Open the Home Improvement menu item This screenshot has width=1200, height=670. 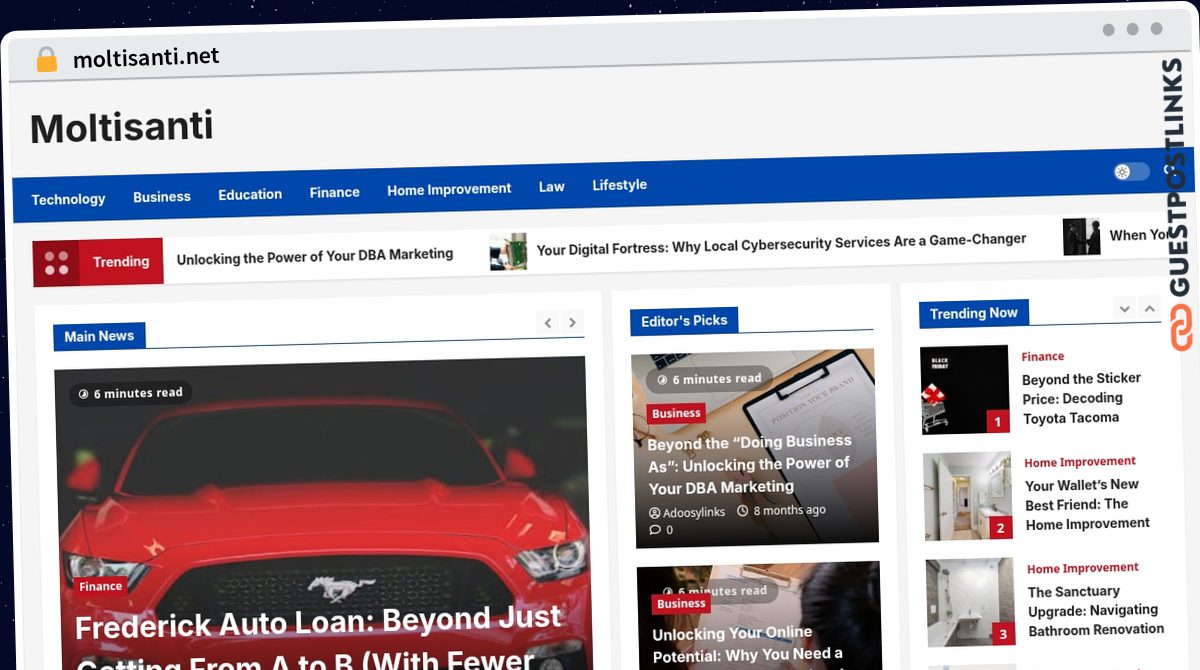coord(449,189)
